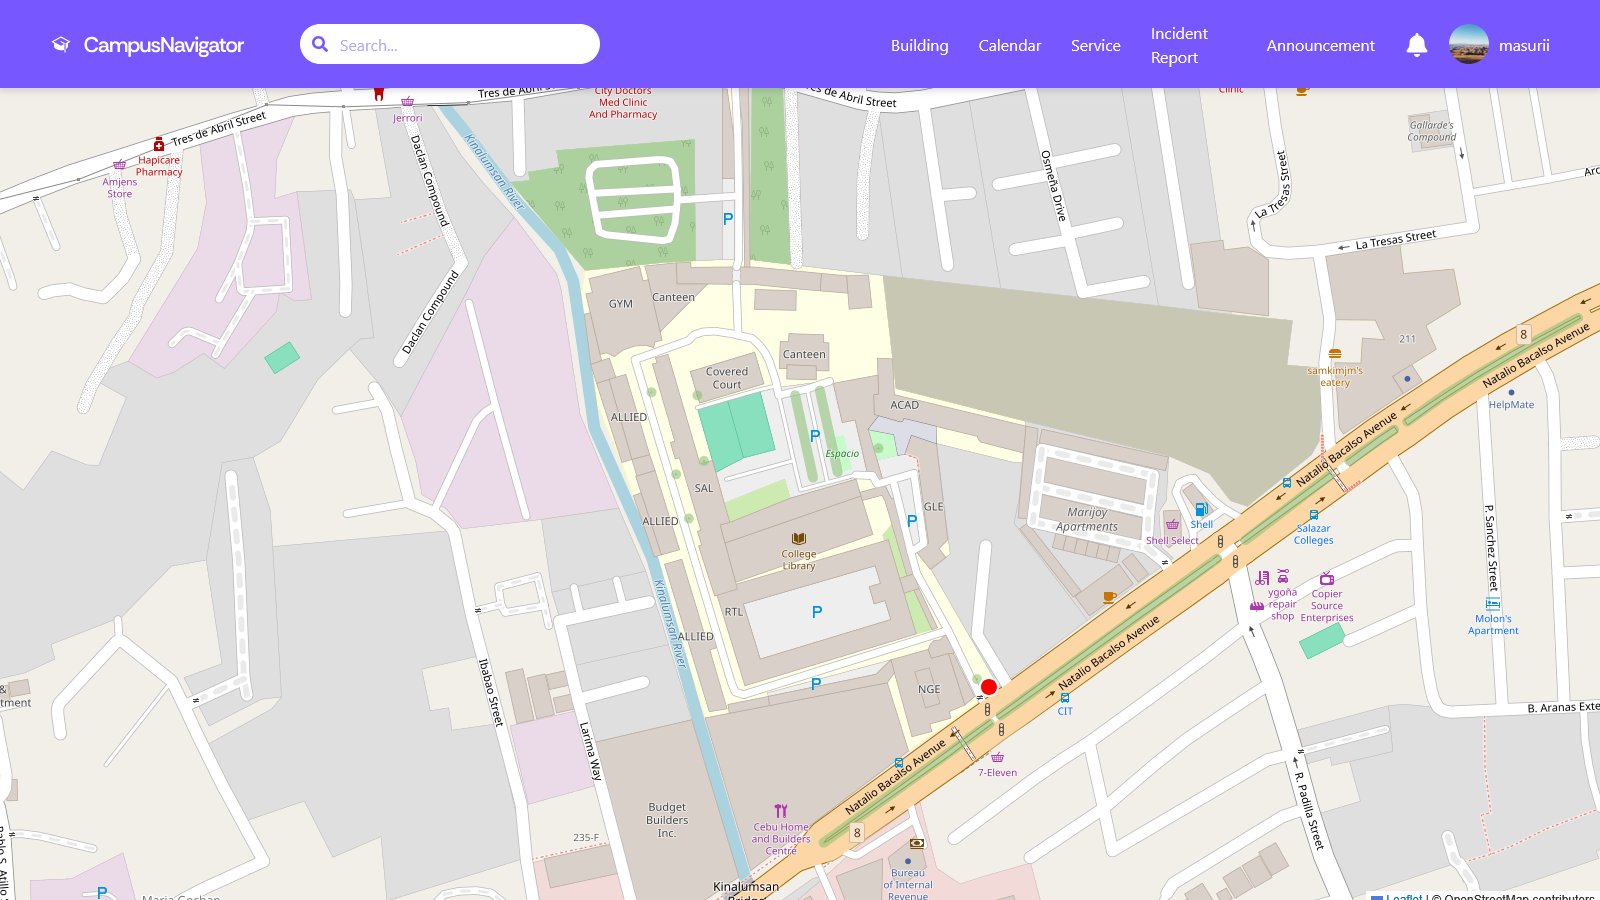This screenshot has width=1600, height=900.
Task: Click the parking icon inside RTL building
Action: tap(817, 612)
